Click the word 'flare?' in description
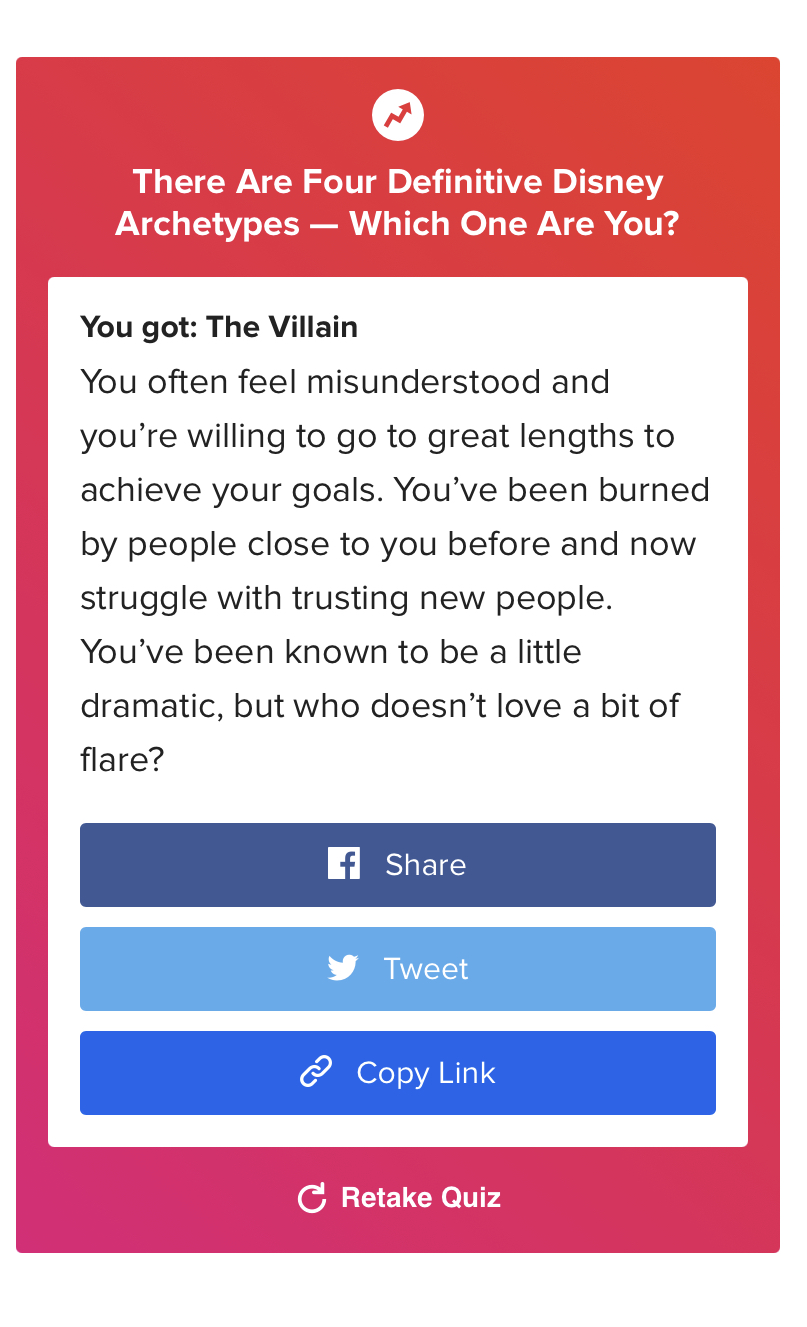Image resolution: width=807 pixels, height=1327 pixels. point(122,760)
